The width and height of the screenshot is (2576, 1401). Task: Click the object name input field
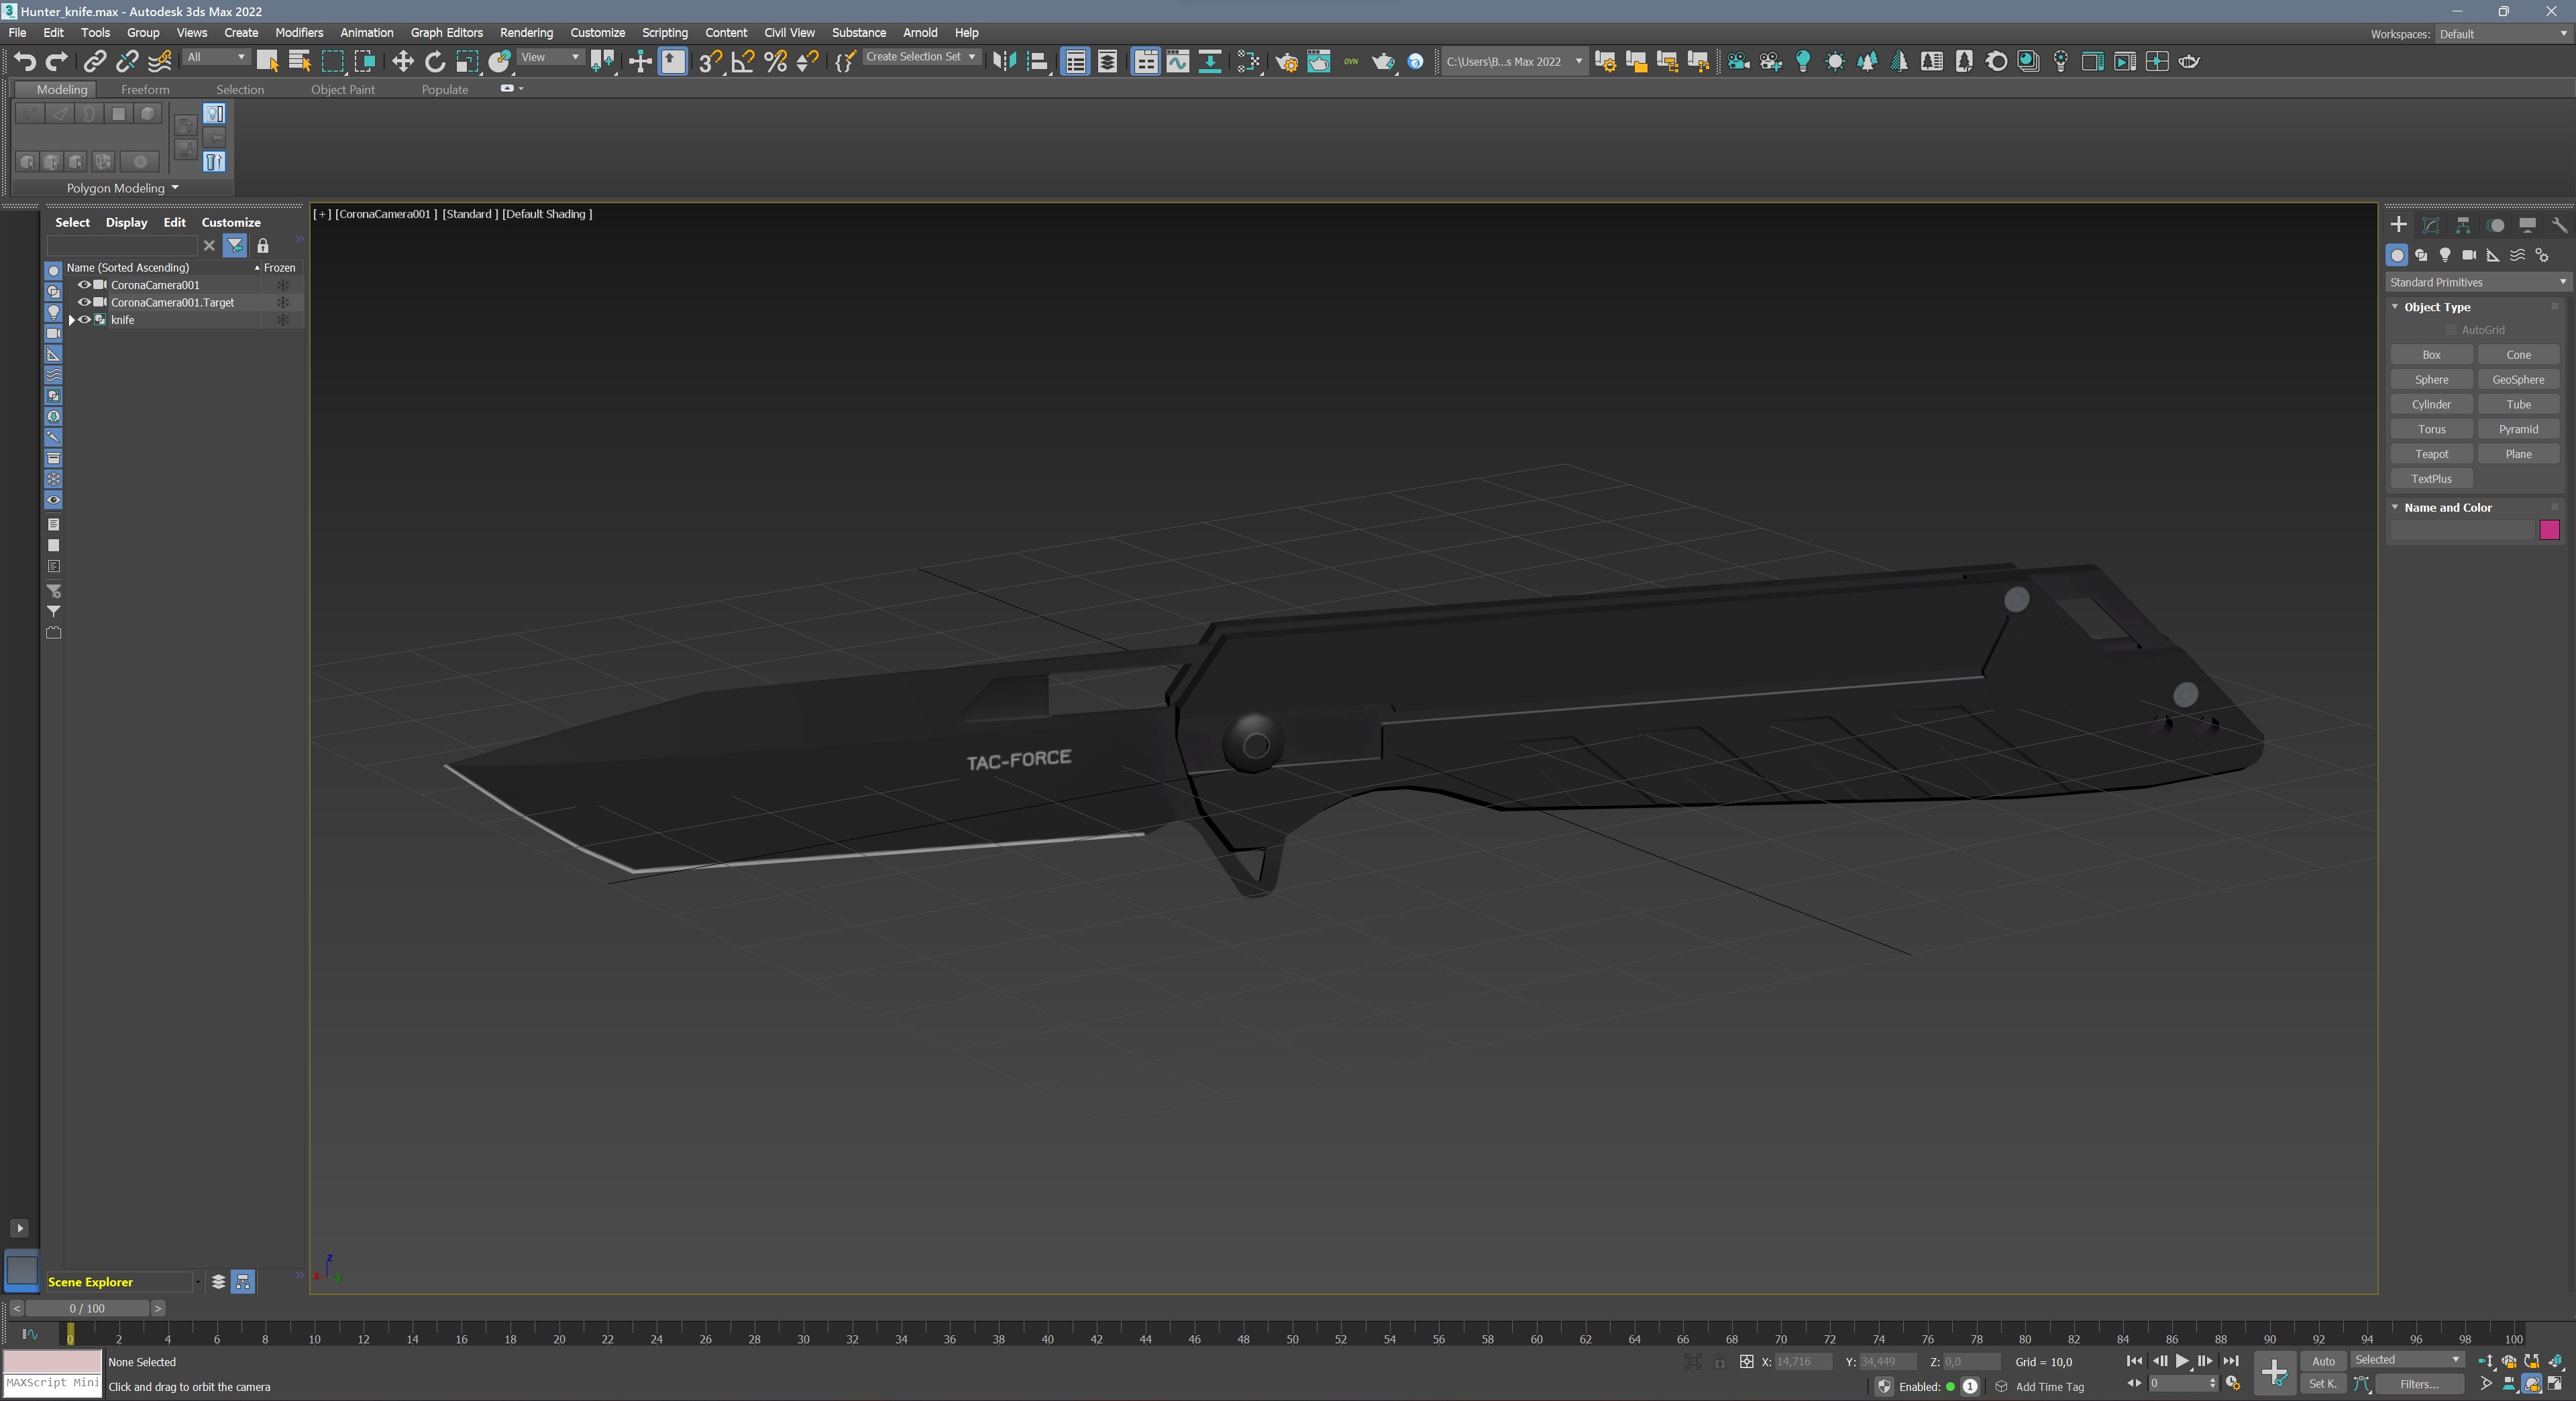pos(2462,530)
